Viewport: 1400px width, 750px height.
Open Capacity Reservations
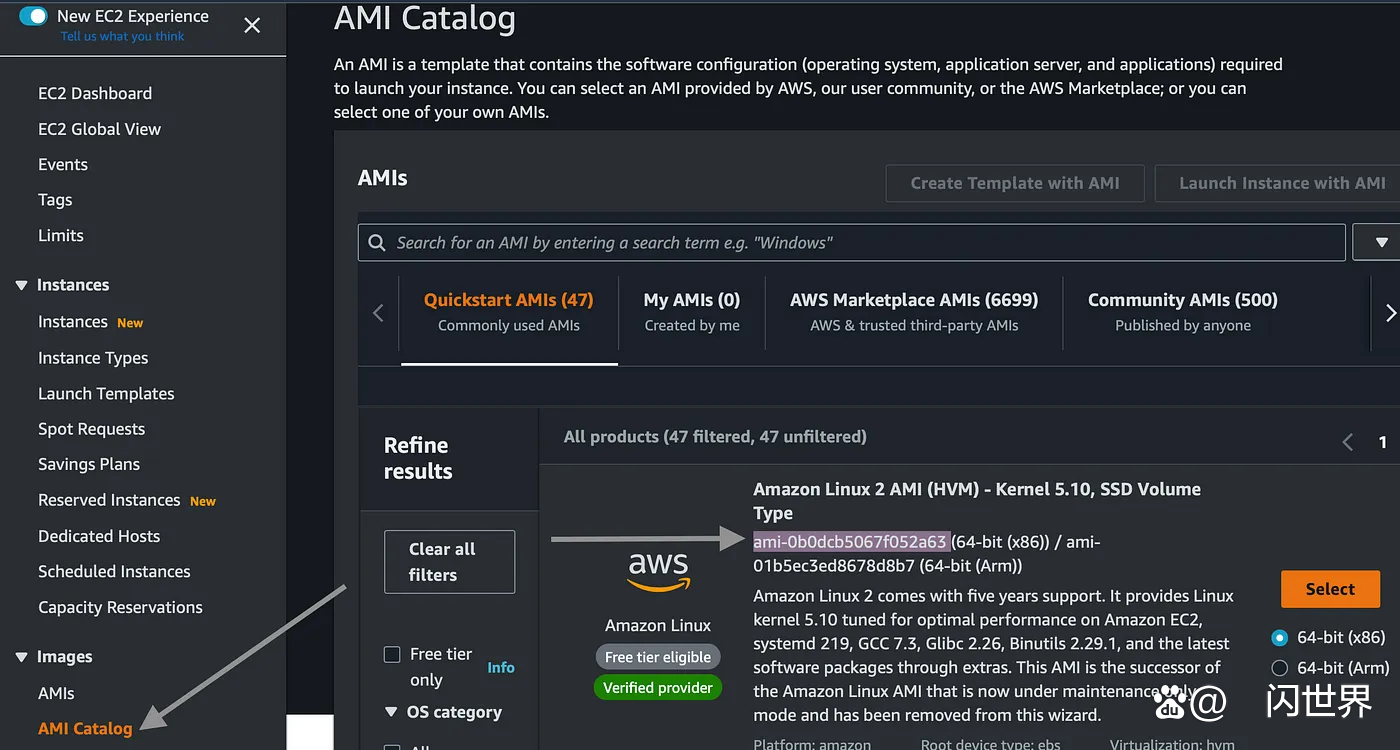[x=120, y=607]
